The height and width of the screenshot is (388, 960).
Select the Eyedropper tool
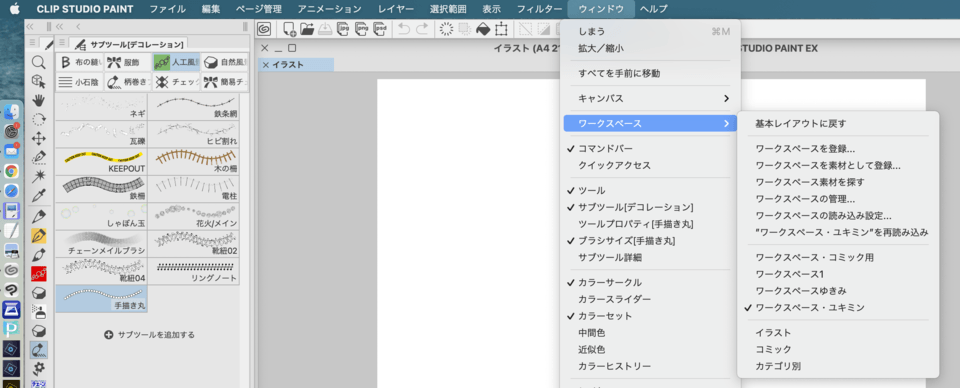click(x=39, y=195)
